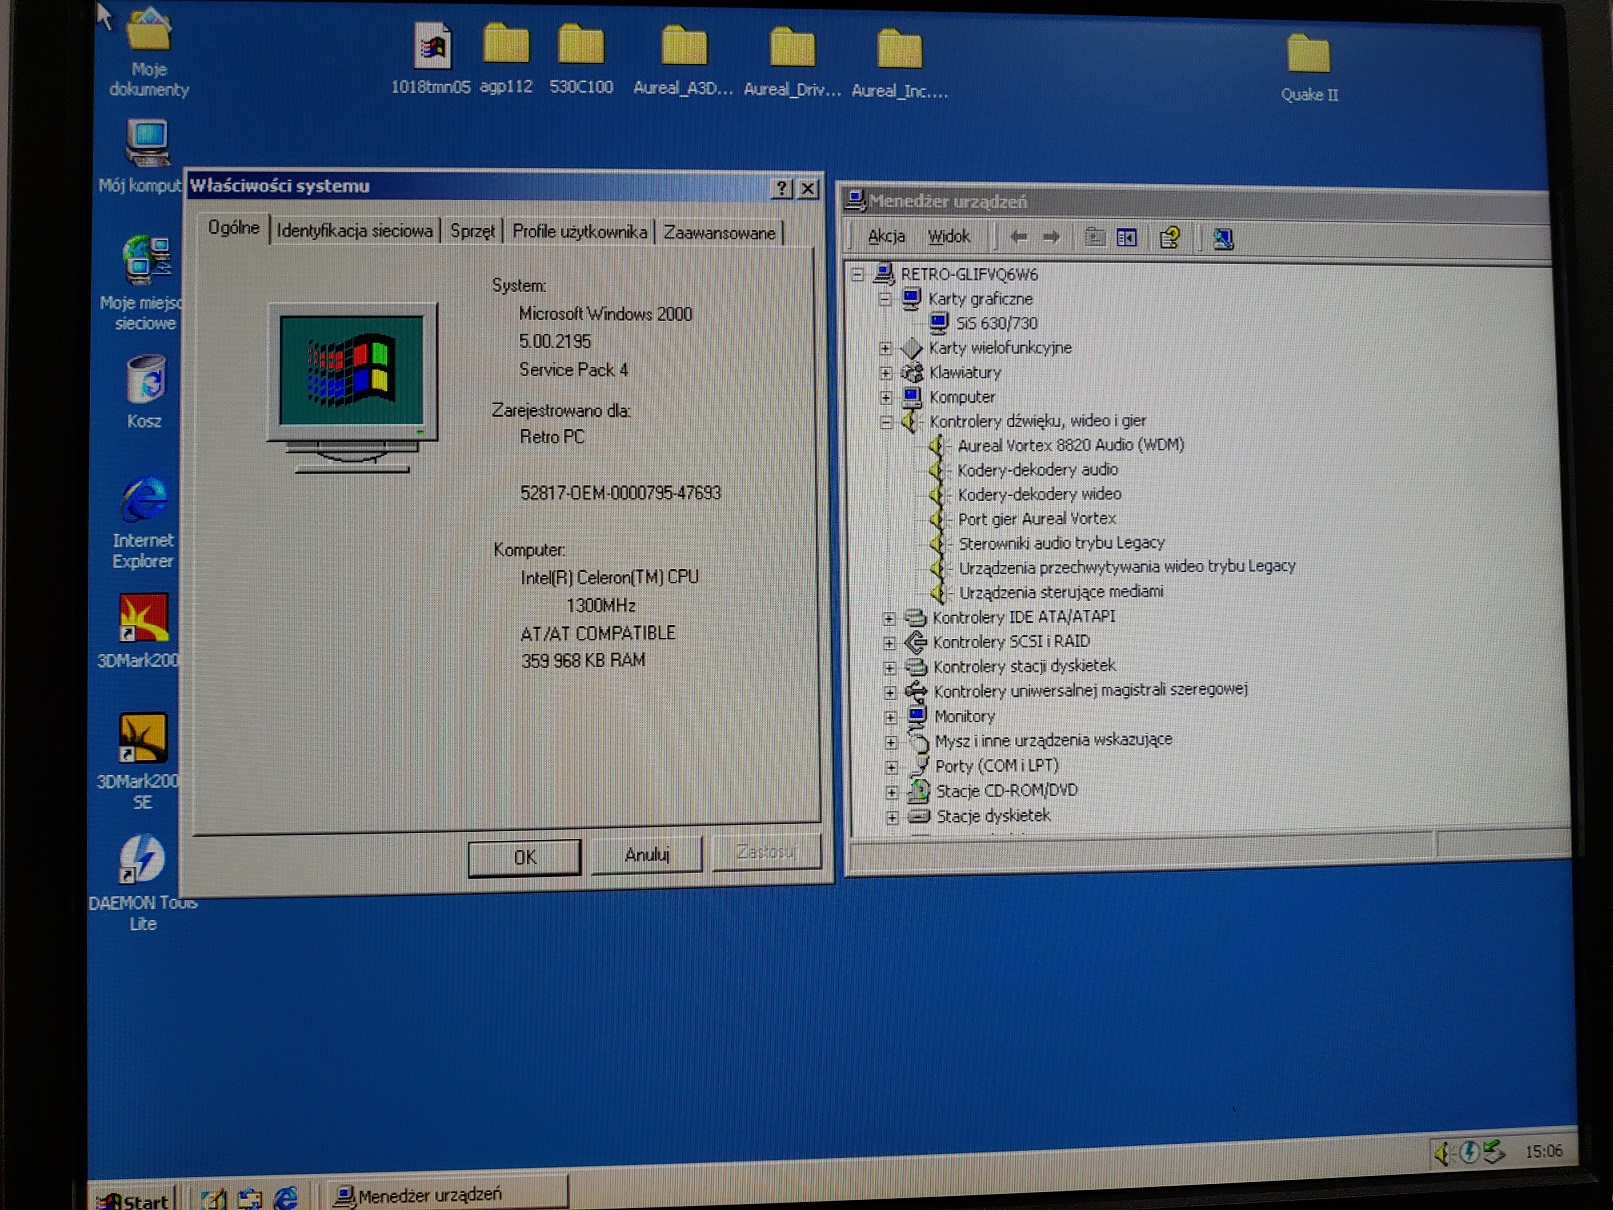Select the Aureal_Driv folder on desktop
This screenshot has width=1613, height=1210.
pos(793,62)
